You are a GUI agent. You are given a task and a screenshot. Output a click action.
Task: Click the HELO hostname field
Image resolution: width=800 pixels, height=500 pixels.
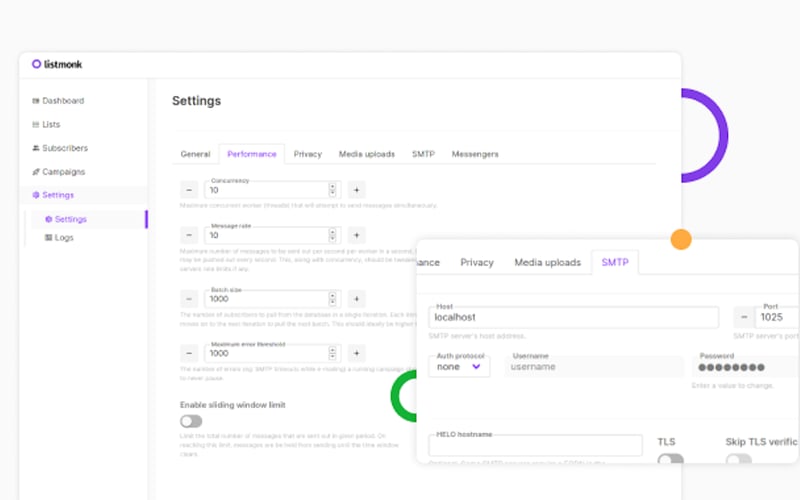(535, 445)
